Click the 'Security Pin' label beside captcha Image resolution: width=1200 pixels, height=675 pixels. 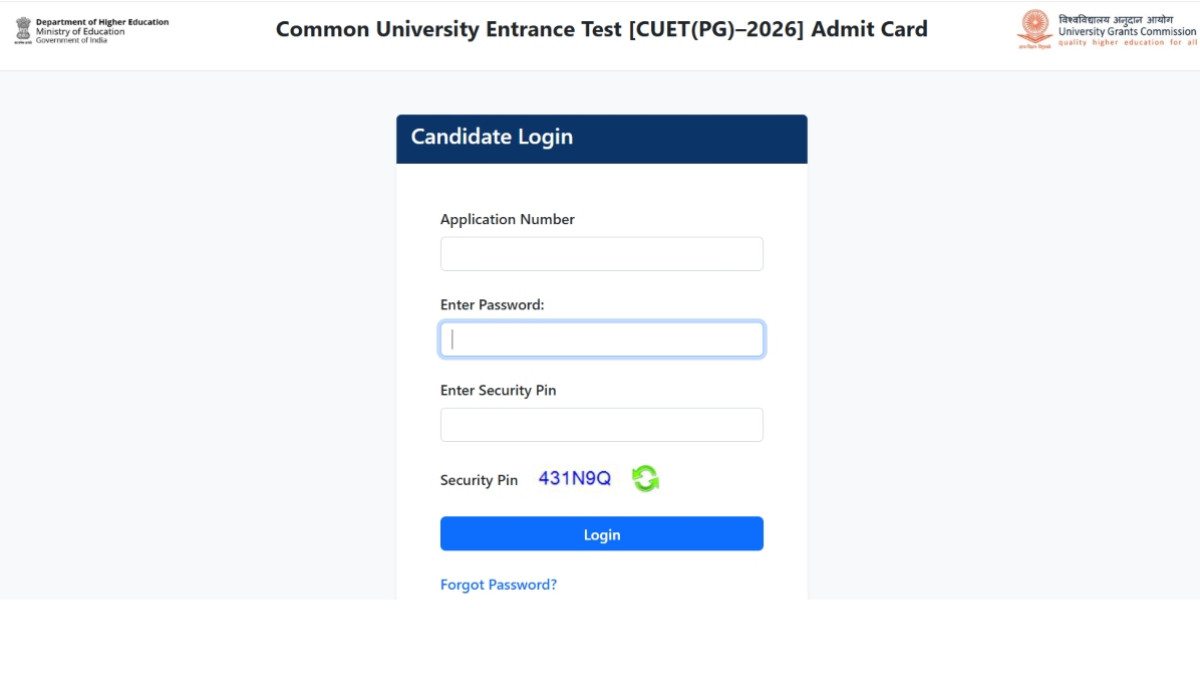coord(479,480)
